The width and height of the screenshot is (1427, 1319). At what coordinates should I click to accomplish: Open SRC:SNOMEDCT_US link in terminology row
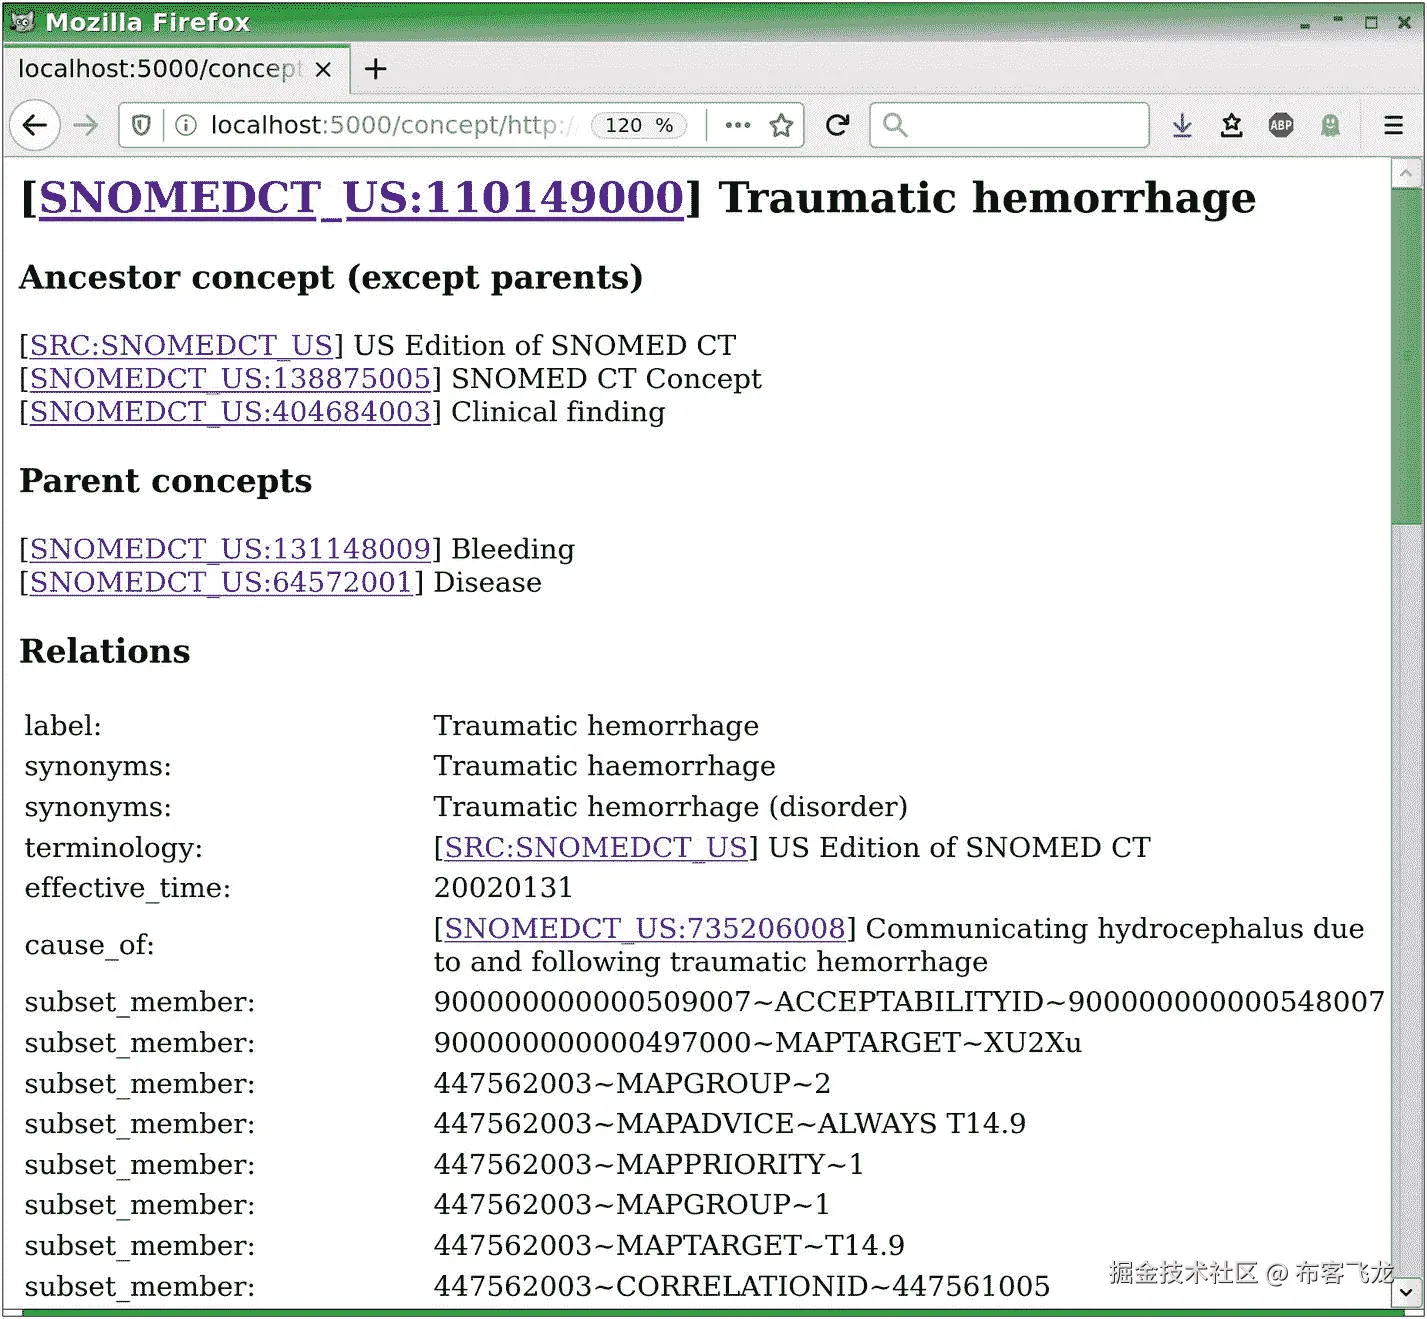(596, 848)
